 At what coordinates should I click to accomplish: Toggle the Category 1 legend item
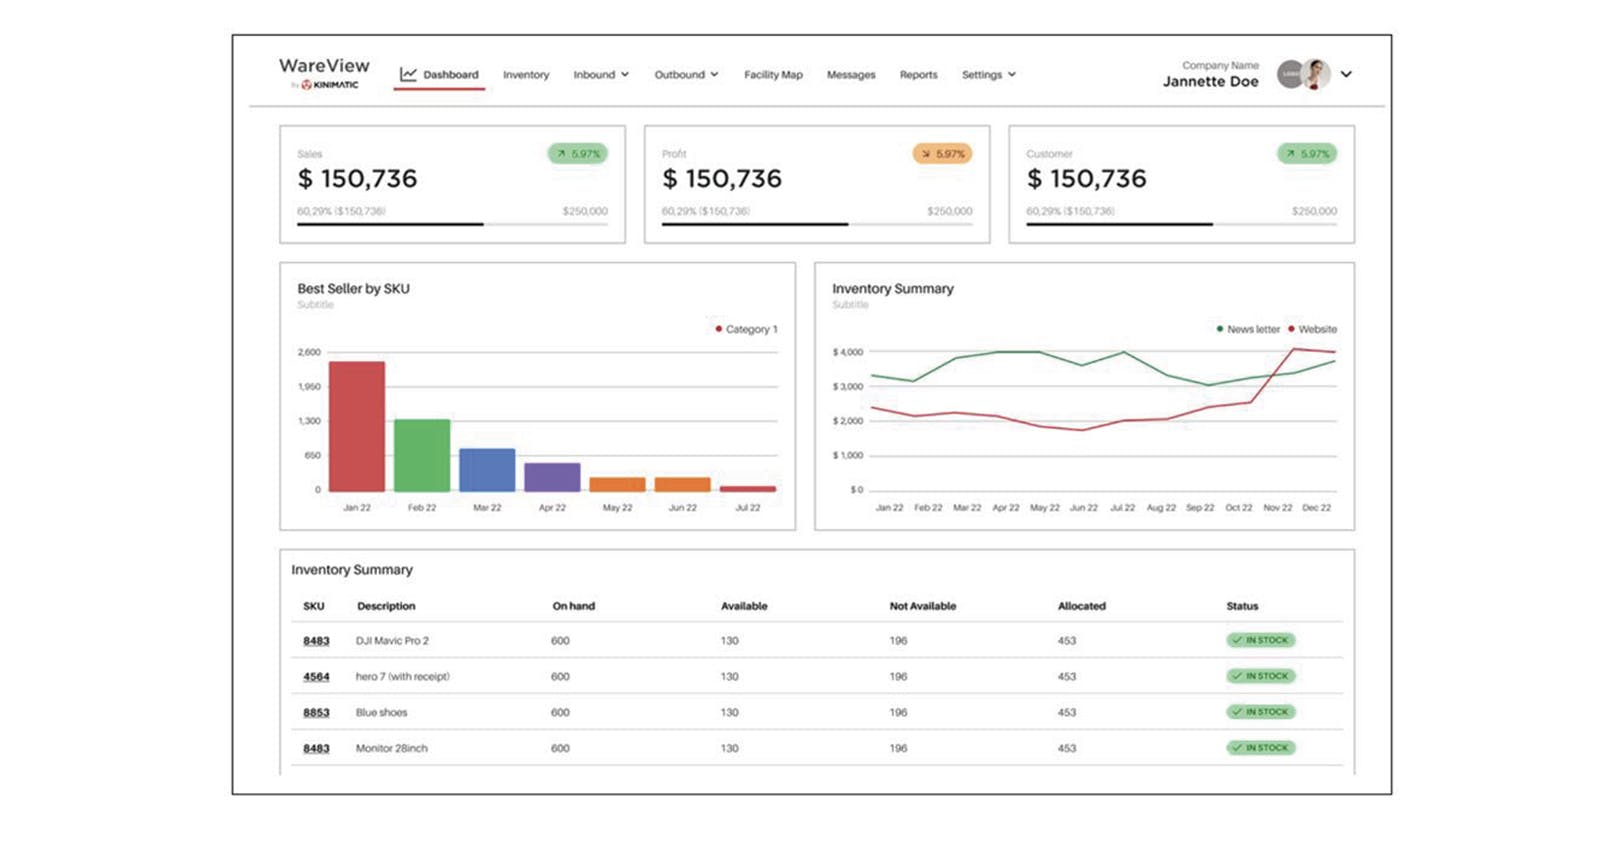click(x=746, y=329)
